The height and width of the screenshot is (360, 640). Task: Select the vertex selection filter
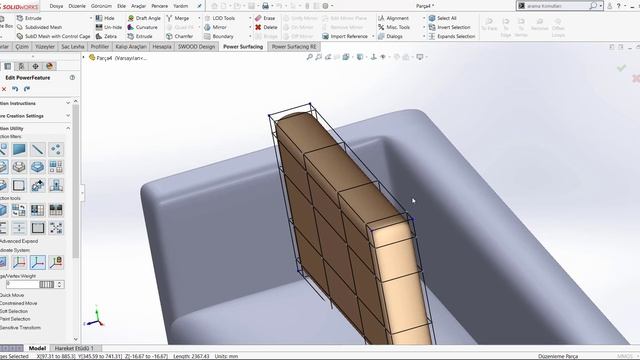pyautogui.click(x=56, y=149)
